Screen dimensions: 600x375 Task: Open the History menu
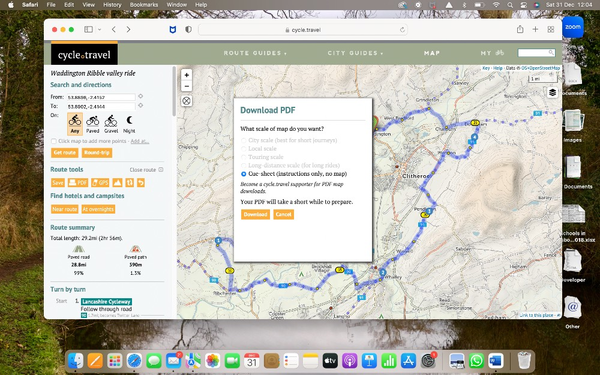click(x=112, y=5)
